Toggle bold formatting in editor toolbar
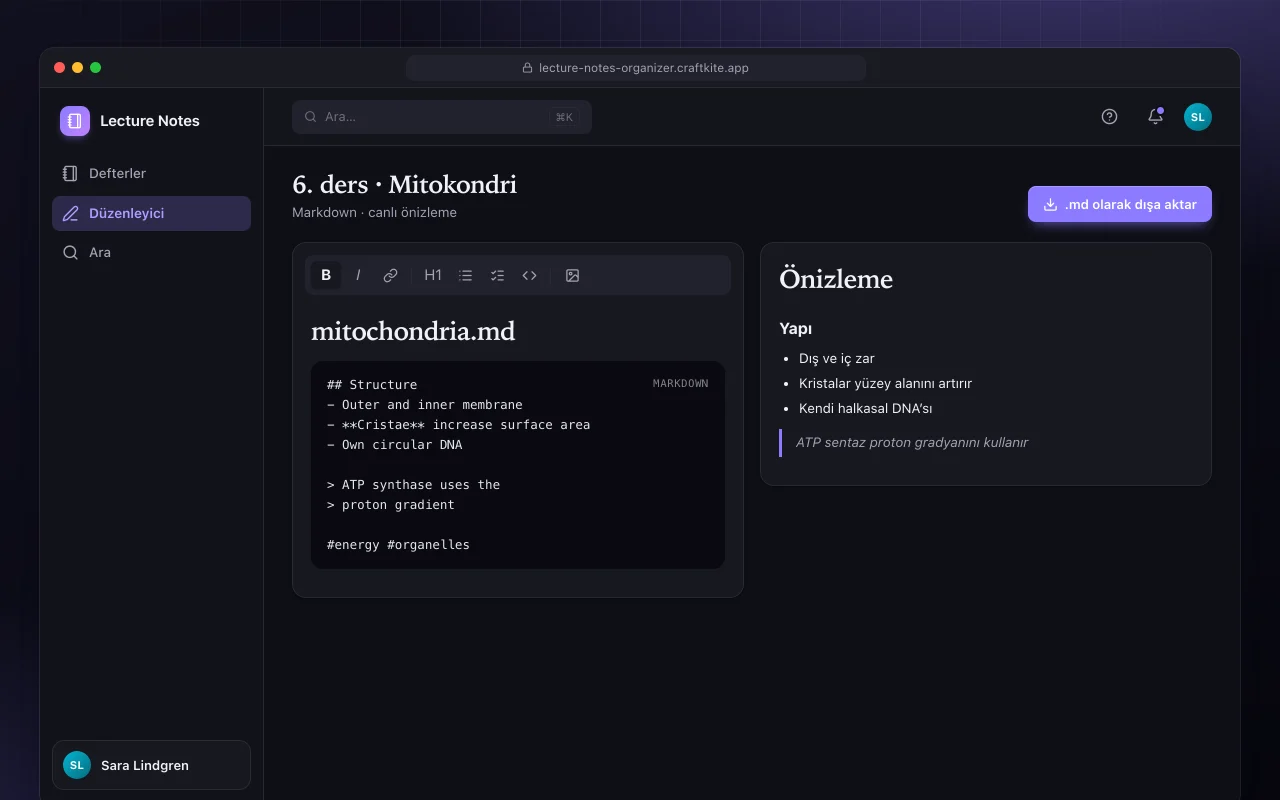The height and width of the screenshot is (800, 1280). [x=326, y=275]
